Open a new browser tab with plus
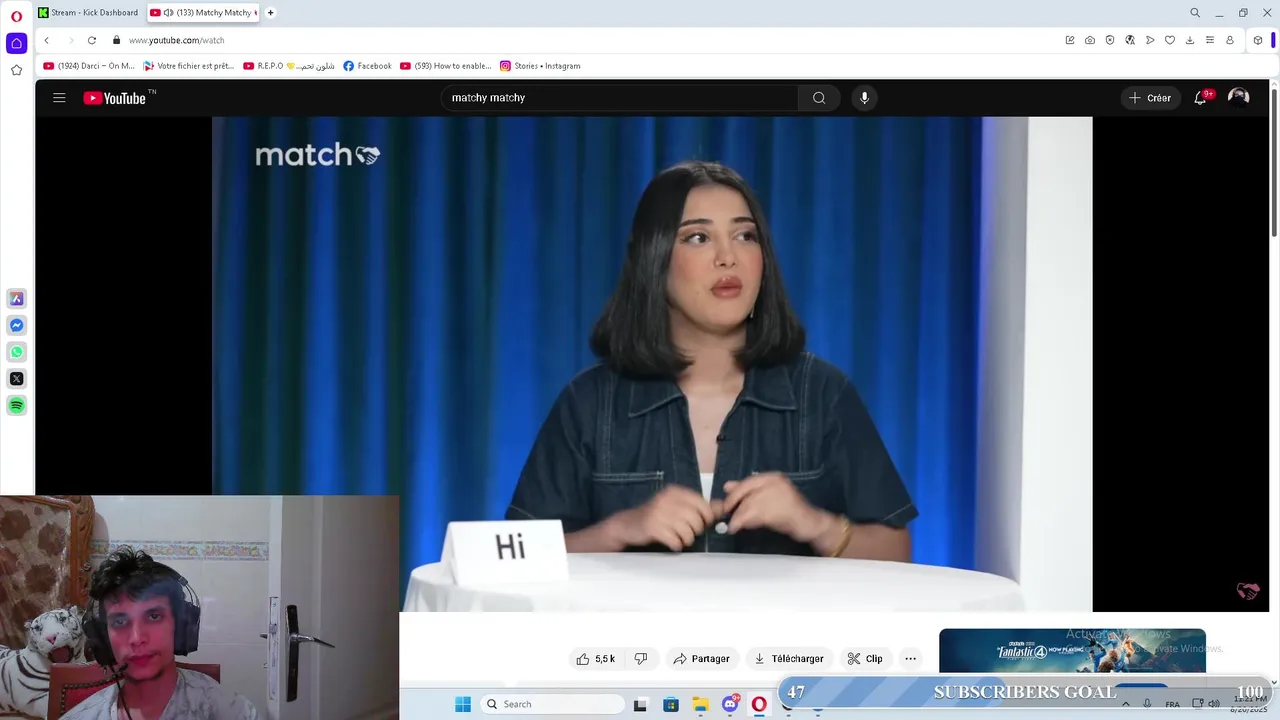 coord(270,13)
